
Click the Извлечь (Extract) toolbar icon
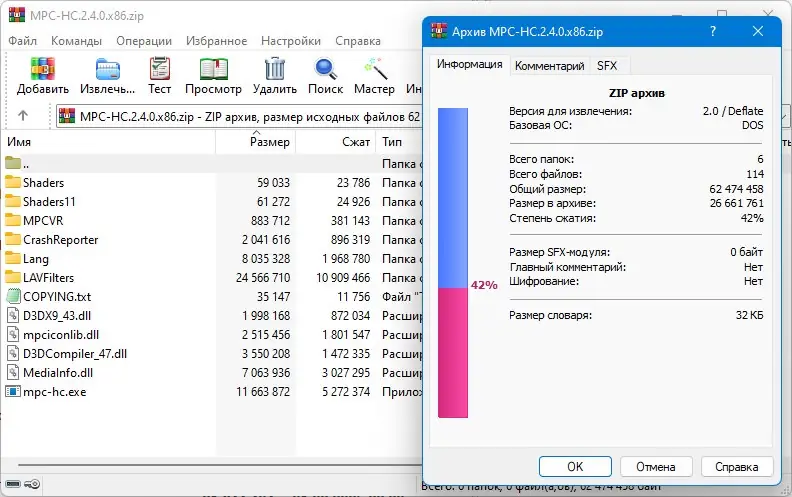108,69
